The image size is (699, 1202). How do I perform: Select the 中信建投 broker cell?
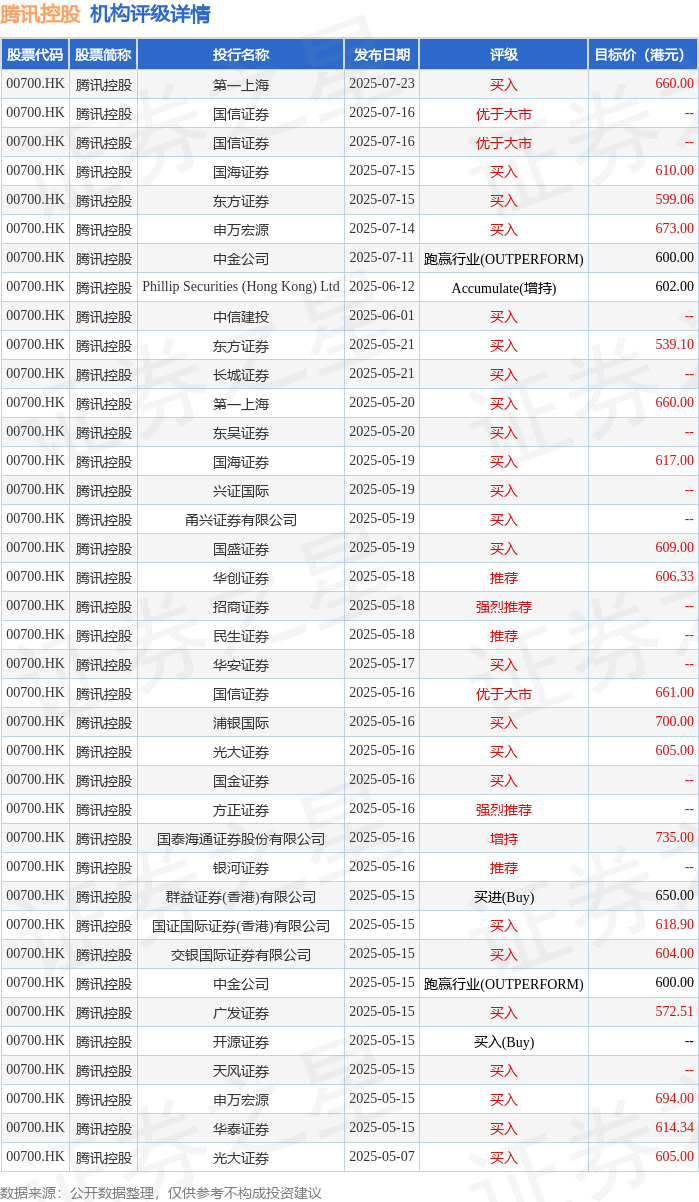tap(241, 316)
